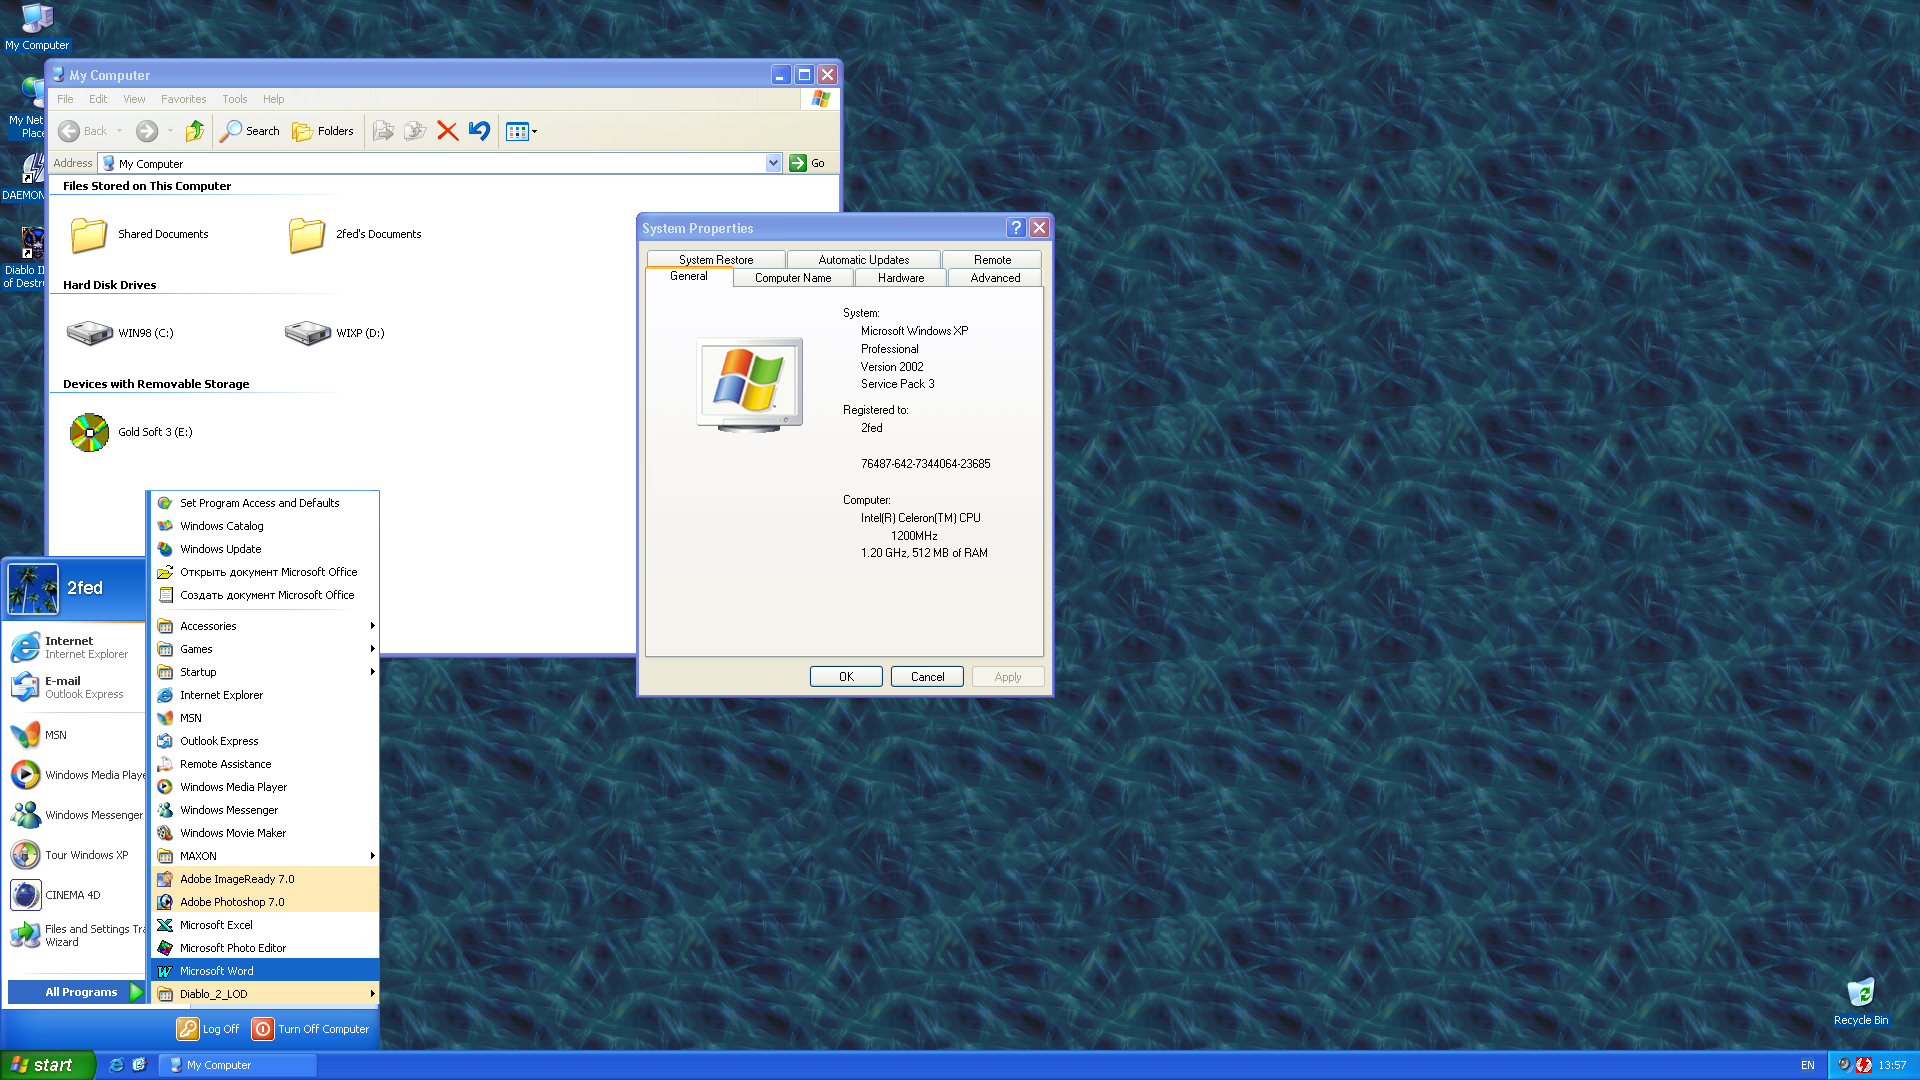Click the user picture next to 2fed

[x=33, y=588]
